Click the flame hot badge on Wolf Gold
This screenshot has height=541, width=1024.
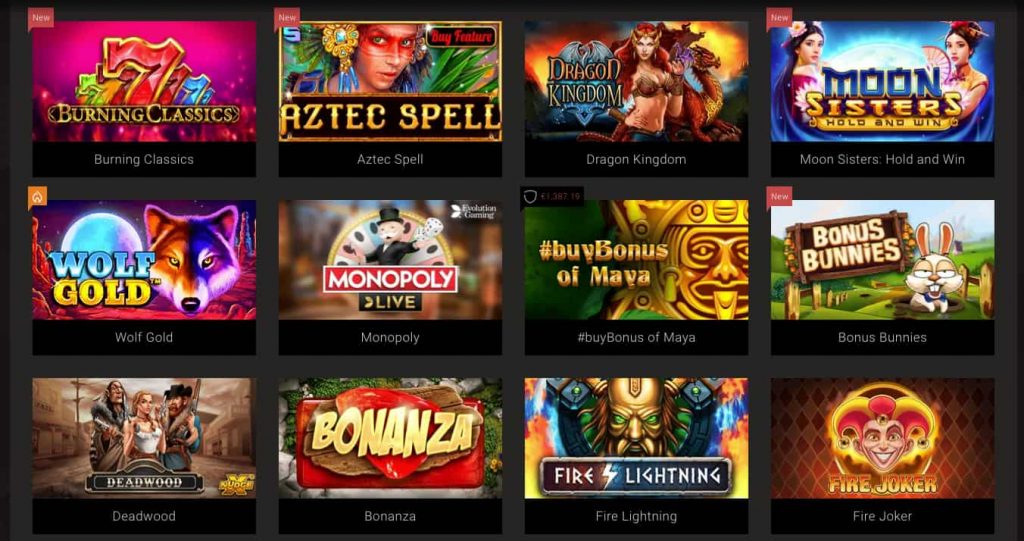(37, 197)
